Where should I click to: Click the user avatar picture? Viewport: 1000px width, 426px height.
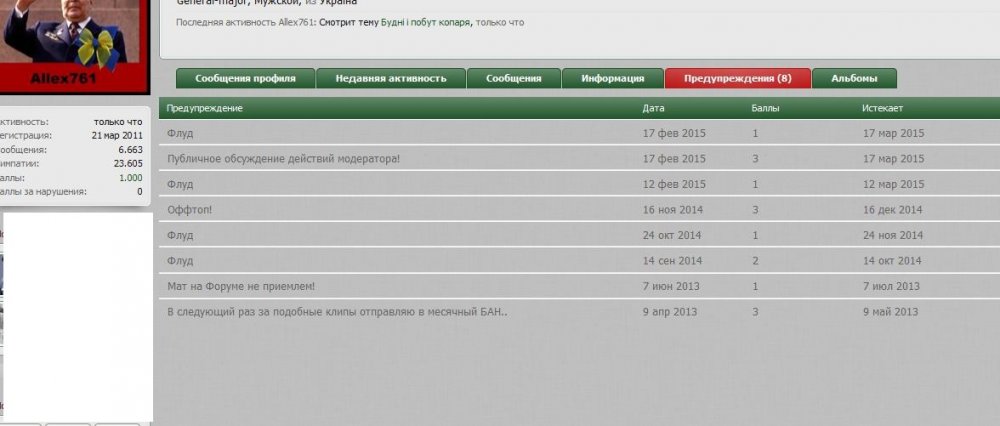point(70,32)
